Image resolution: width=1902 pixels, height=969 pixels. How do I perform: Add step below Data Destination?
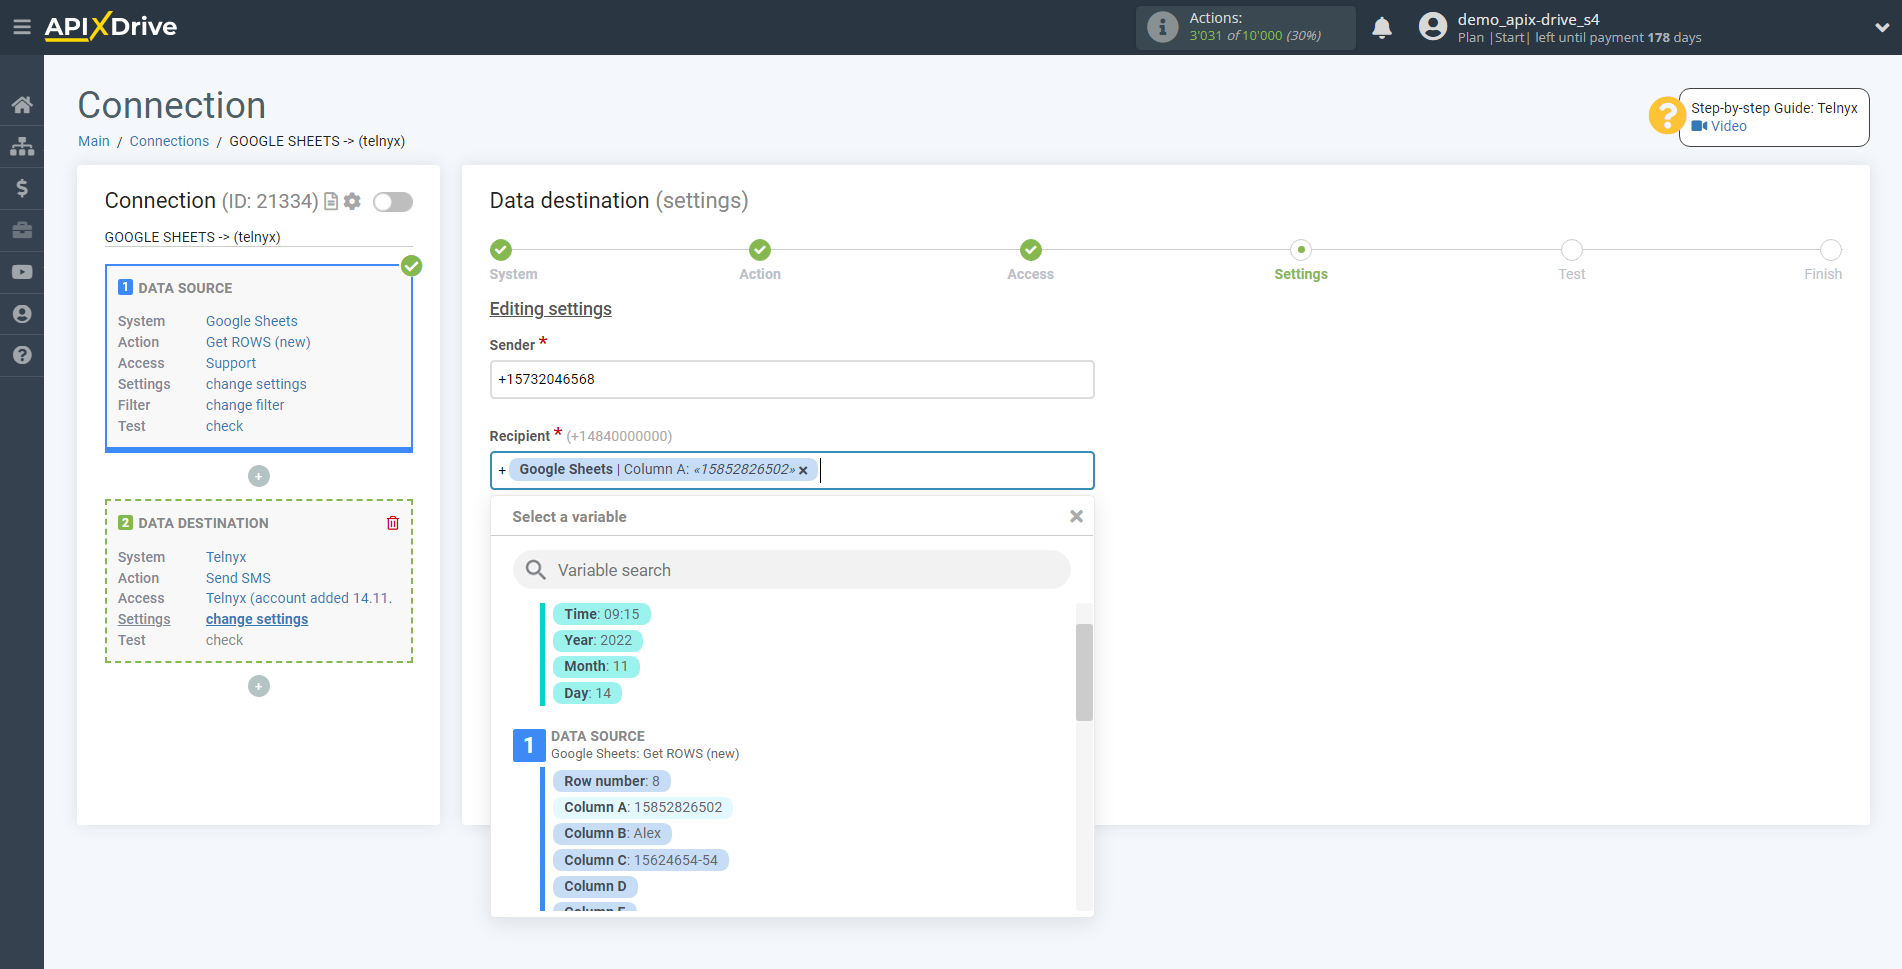[259, 686]
